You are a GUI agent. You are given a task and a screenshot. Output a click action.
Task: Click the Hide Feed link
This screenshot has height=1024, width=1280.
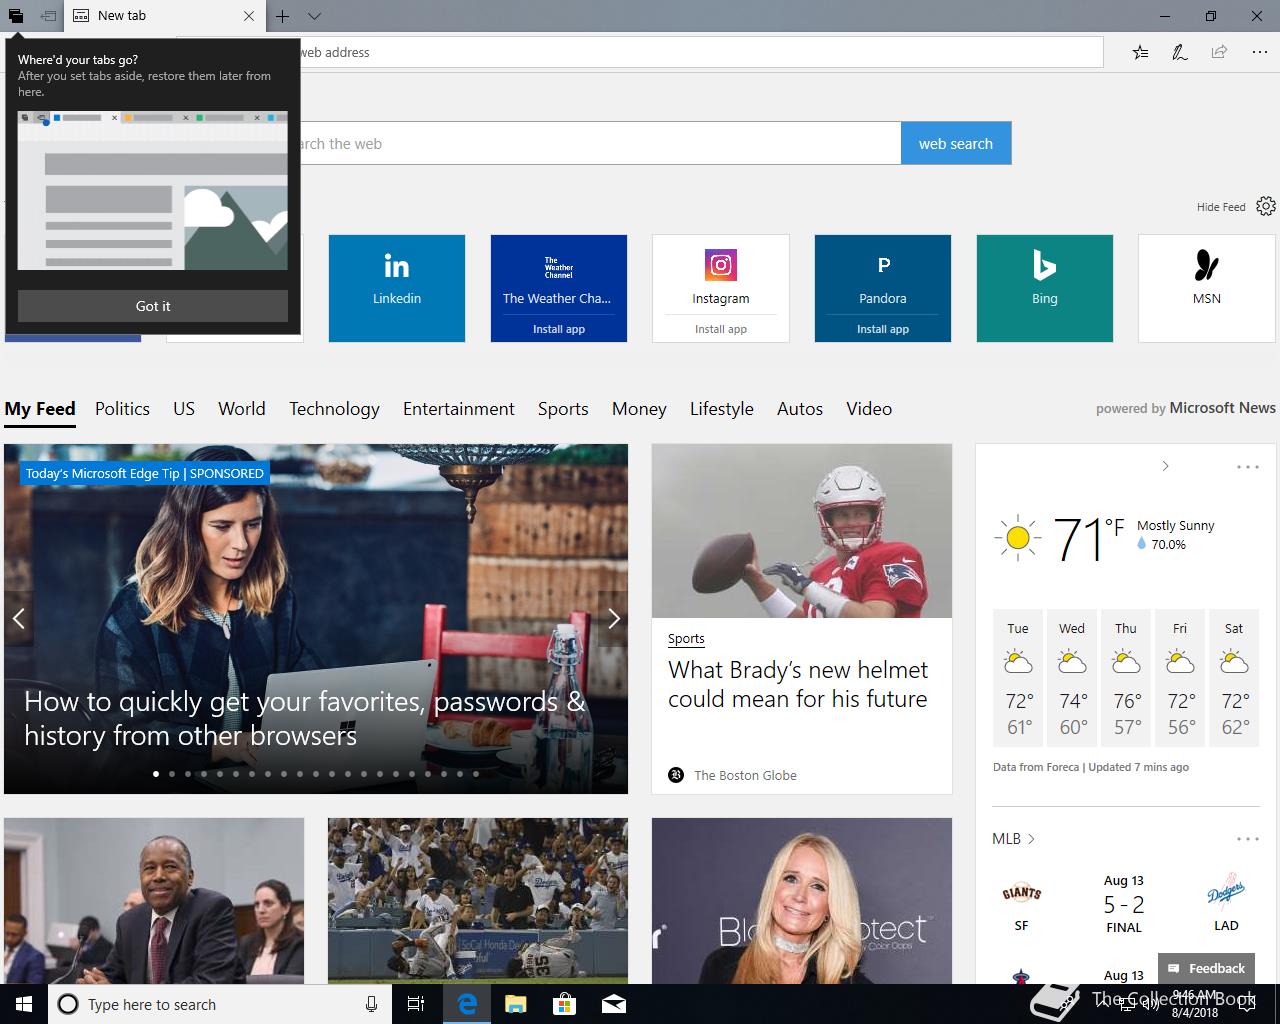(1221, 207)
